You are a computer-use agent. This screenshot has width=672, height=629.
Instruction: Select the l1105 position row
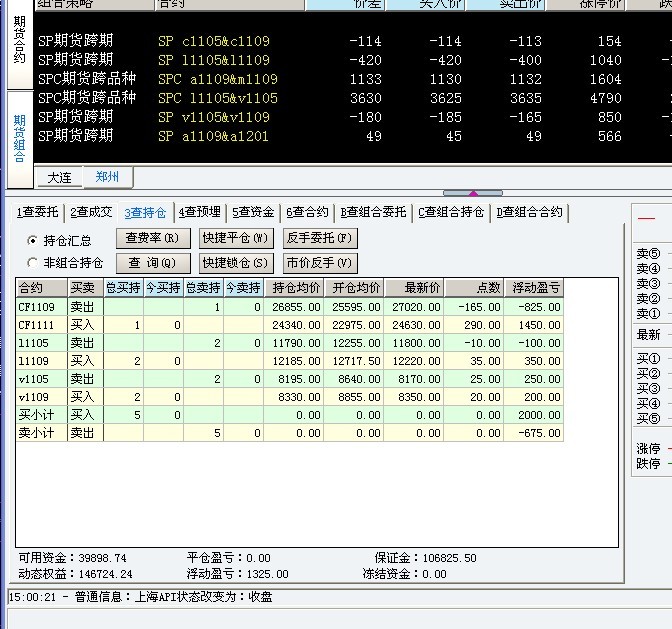[289, 343]
